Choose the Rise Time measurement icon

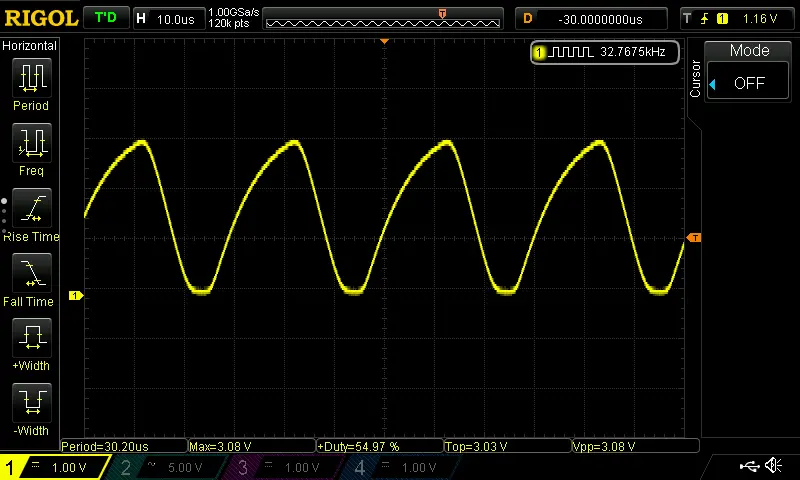(x=31, y=209)
